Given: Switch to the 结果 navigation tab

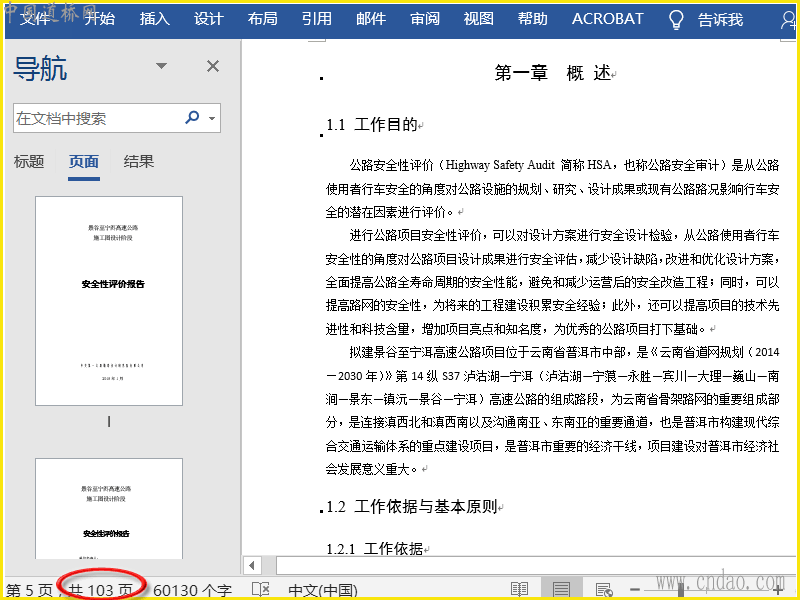Looking at the screenshot, I should pyautogui.click(x=139, y=162).
